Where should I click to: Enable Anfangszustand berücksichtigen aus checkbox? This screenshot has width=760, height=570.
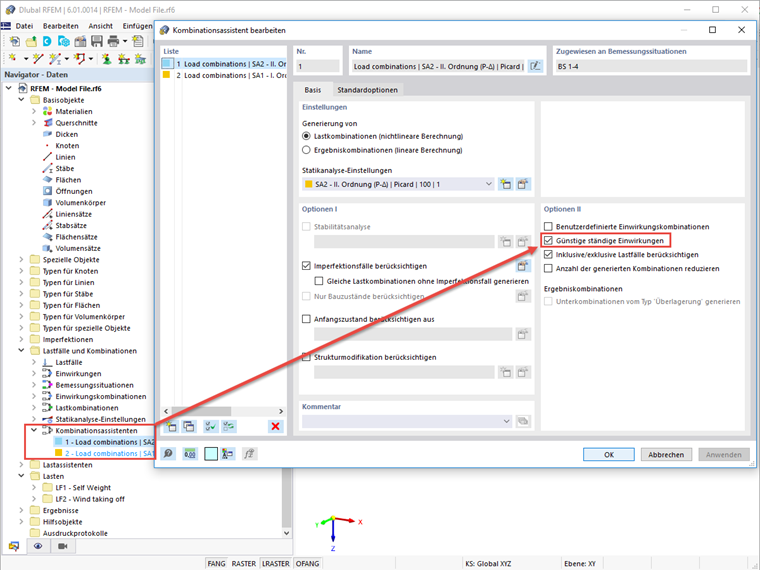[x=306, y=319]
